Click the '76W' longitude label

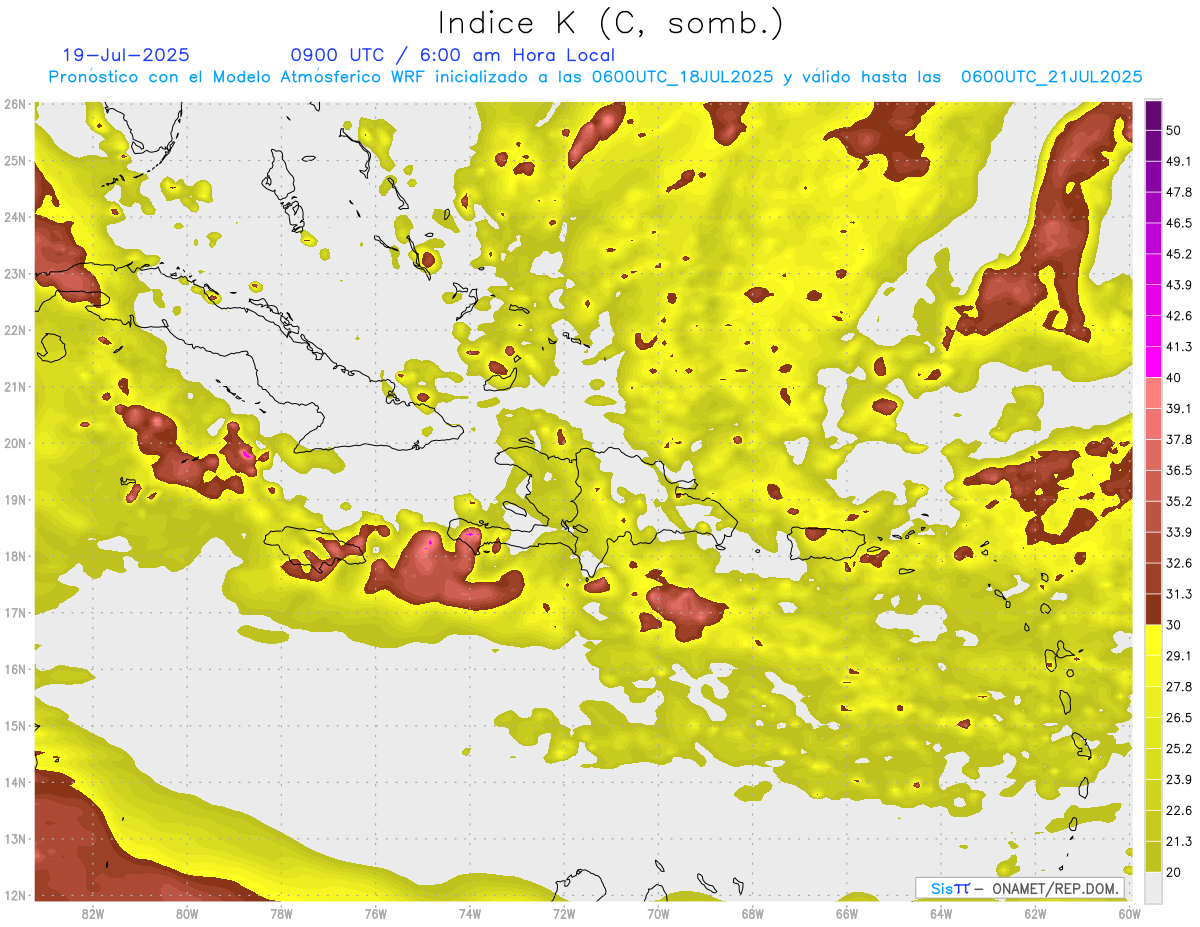[375, 913]
